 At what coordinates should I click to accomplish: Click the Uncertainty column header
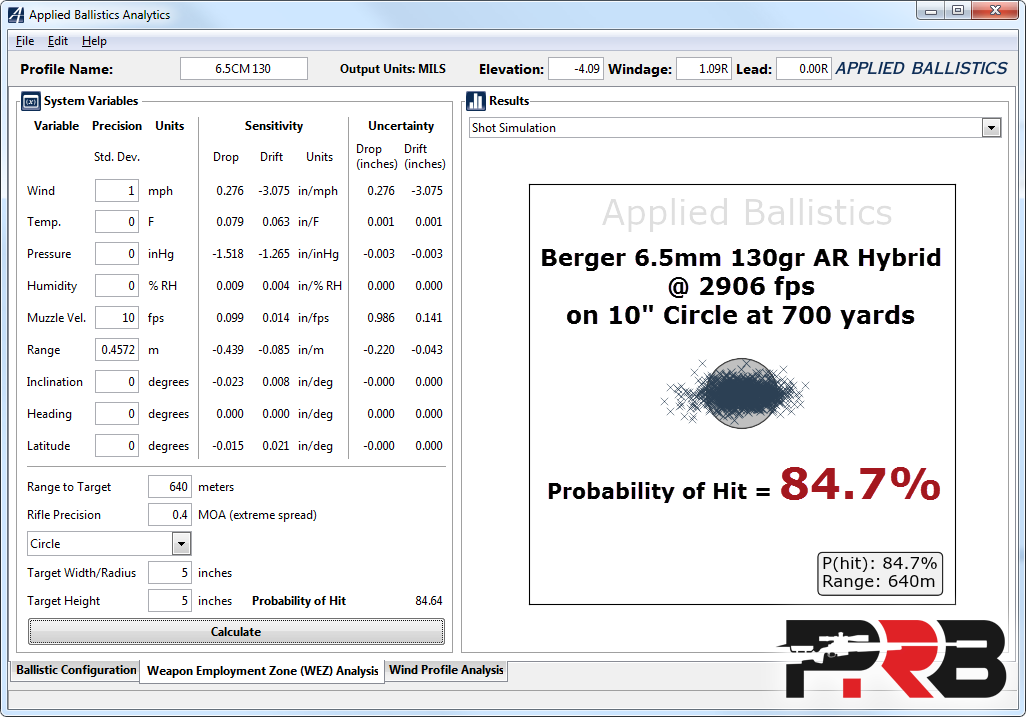tap(401, 126)
